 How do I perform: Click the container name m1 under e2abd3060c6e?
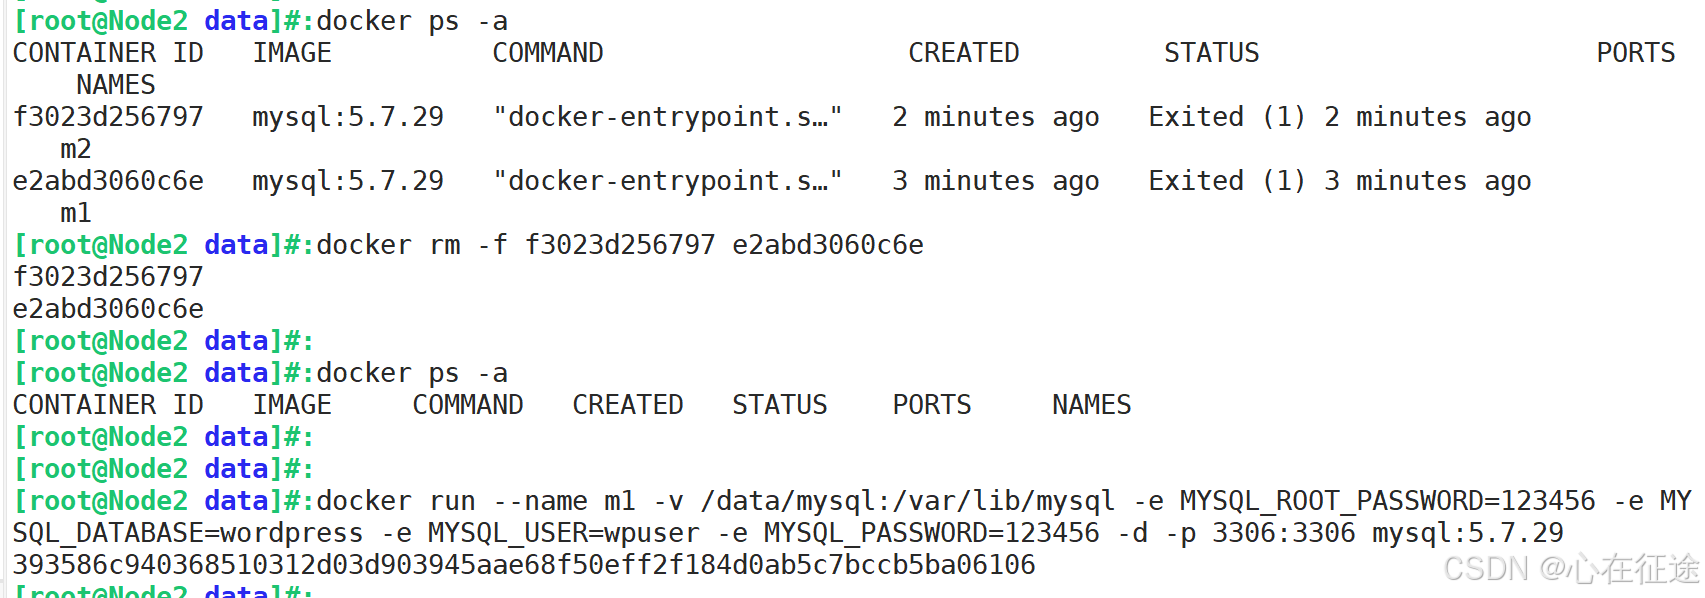(76, 213)
